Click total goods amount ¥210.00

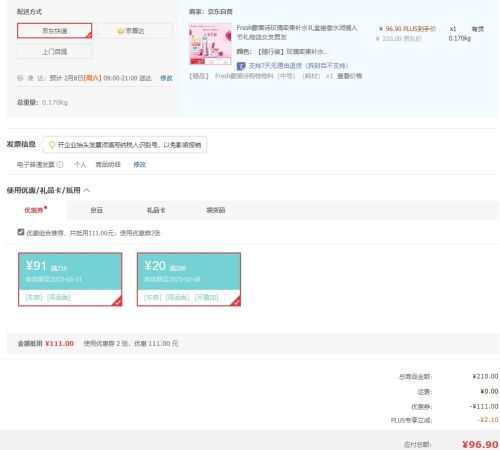pos(485,376)
